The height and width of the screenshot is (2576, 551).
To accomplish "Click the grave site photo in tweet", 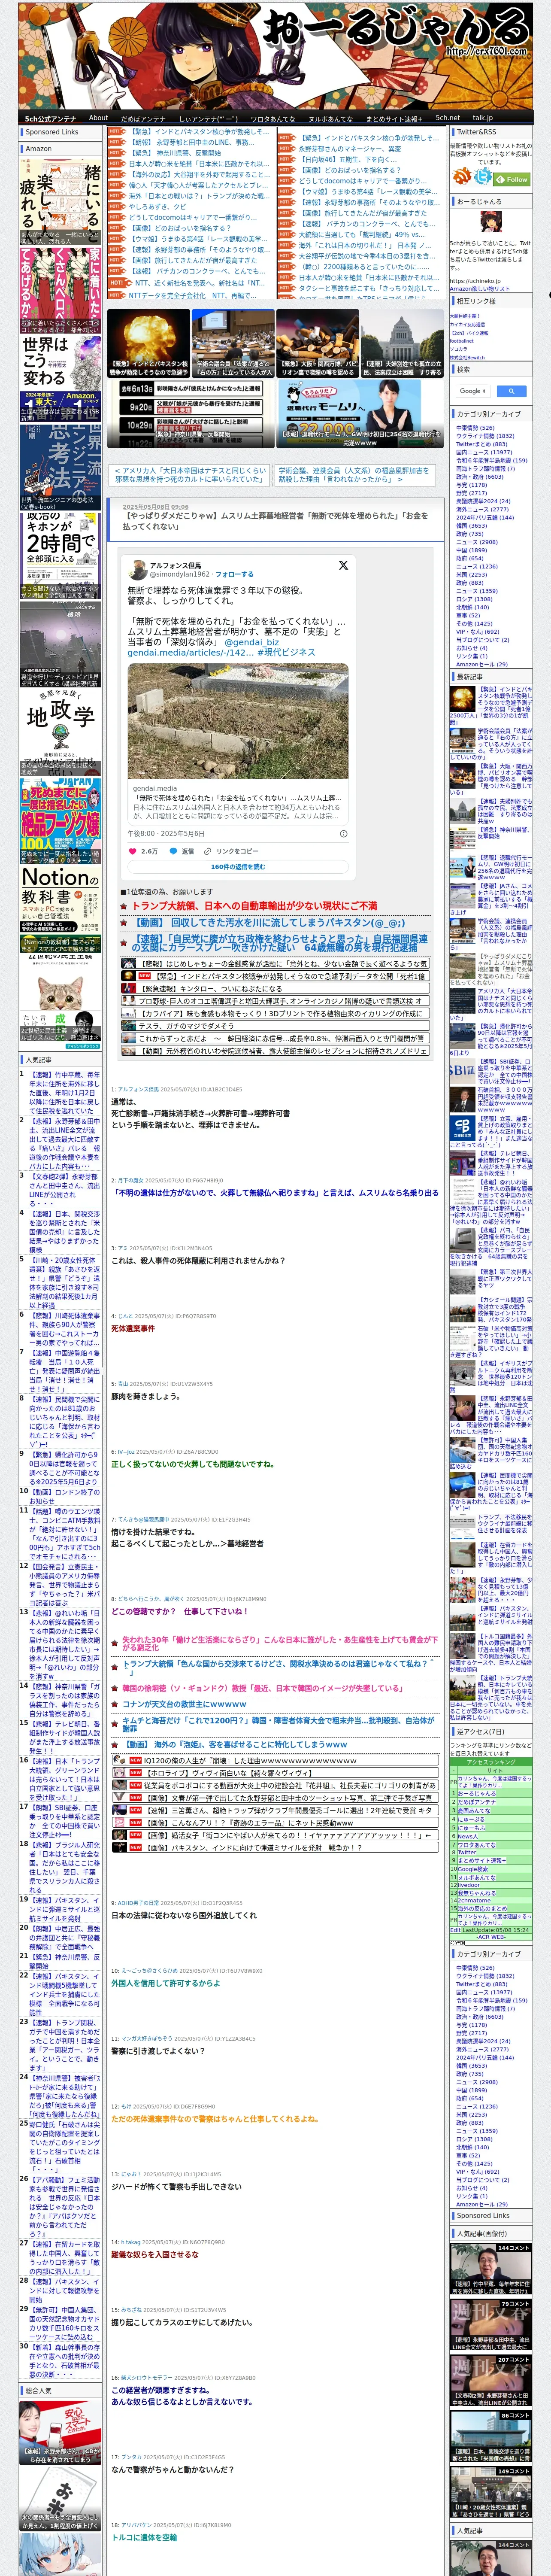I will 238,720.
